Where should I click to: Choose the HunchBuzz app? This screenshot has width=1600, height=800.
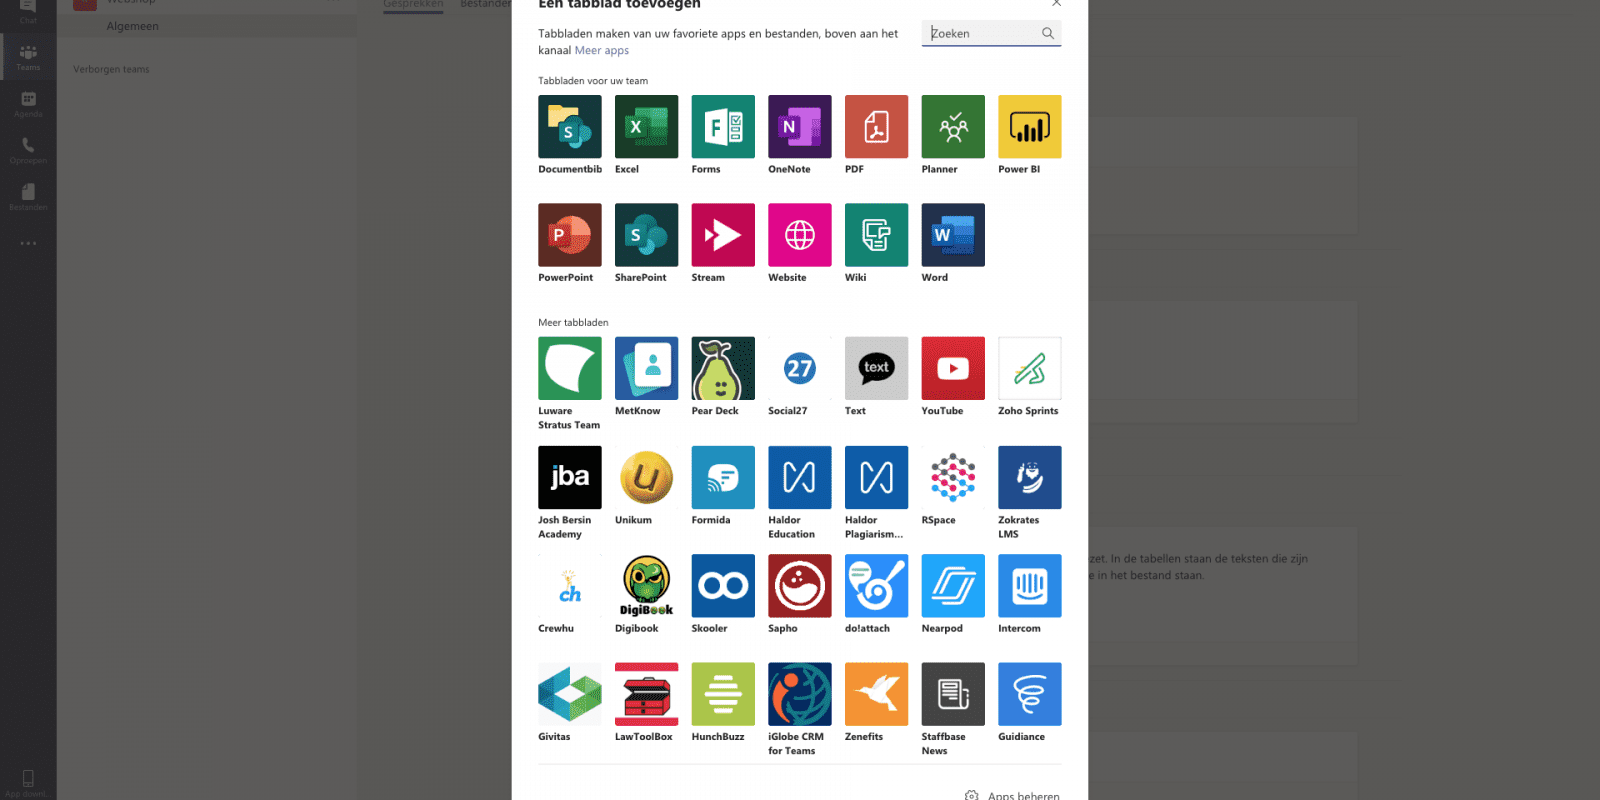click(723, 694)
